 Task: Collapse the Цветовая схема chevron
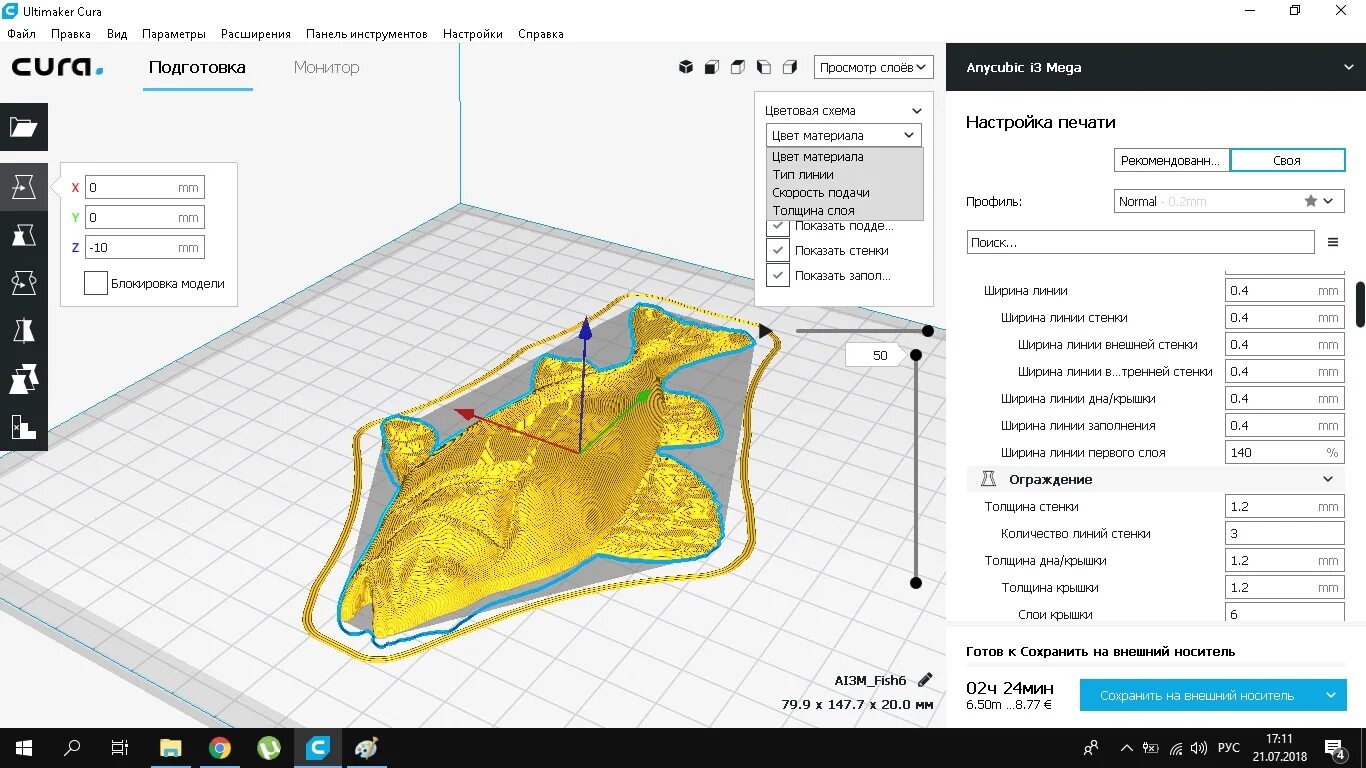[x=916, y=111]
